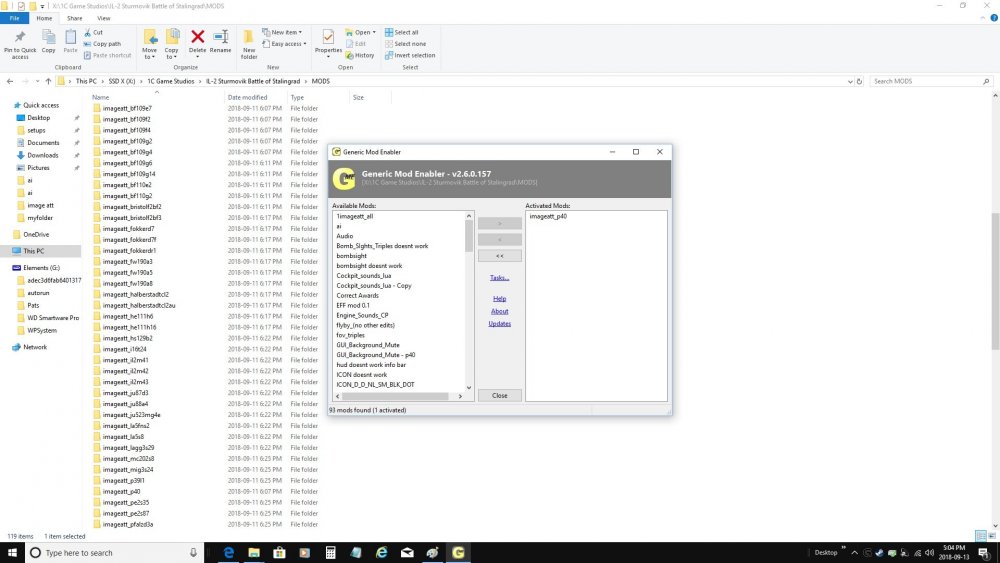The height and width of the screenshot is (563, 1000).
Task: Click deactivate all '<<' button
Action: [x=499, y=256]
